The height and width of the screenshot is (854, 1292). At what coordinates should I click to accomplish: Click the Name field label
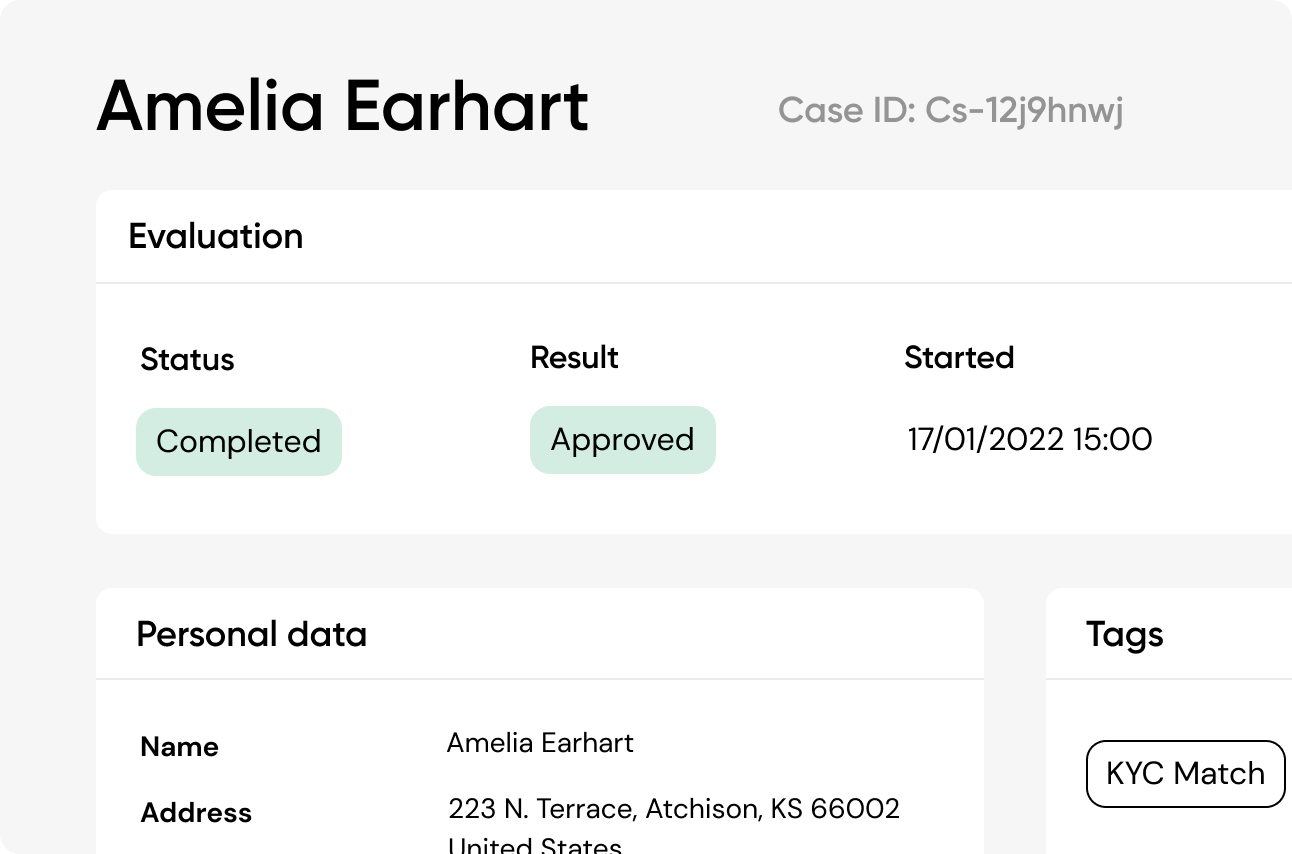(180, 747)
